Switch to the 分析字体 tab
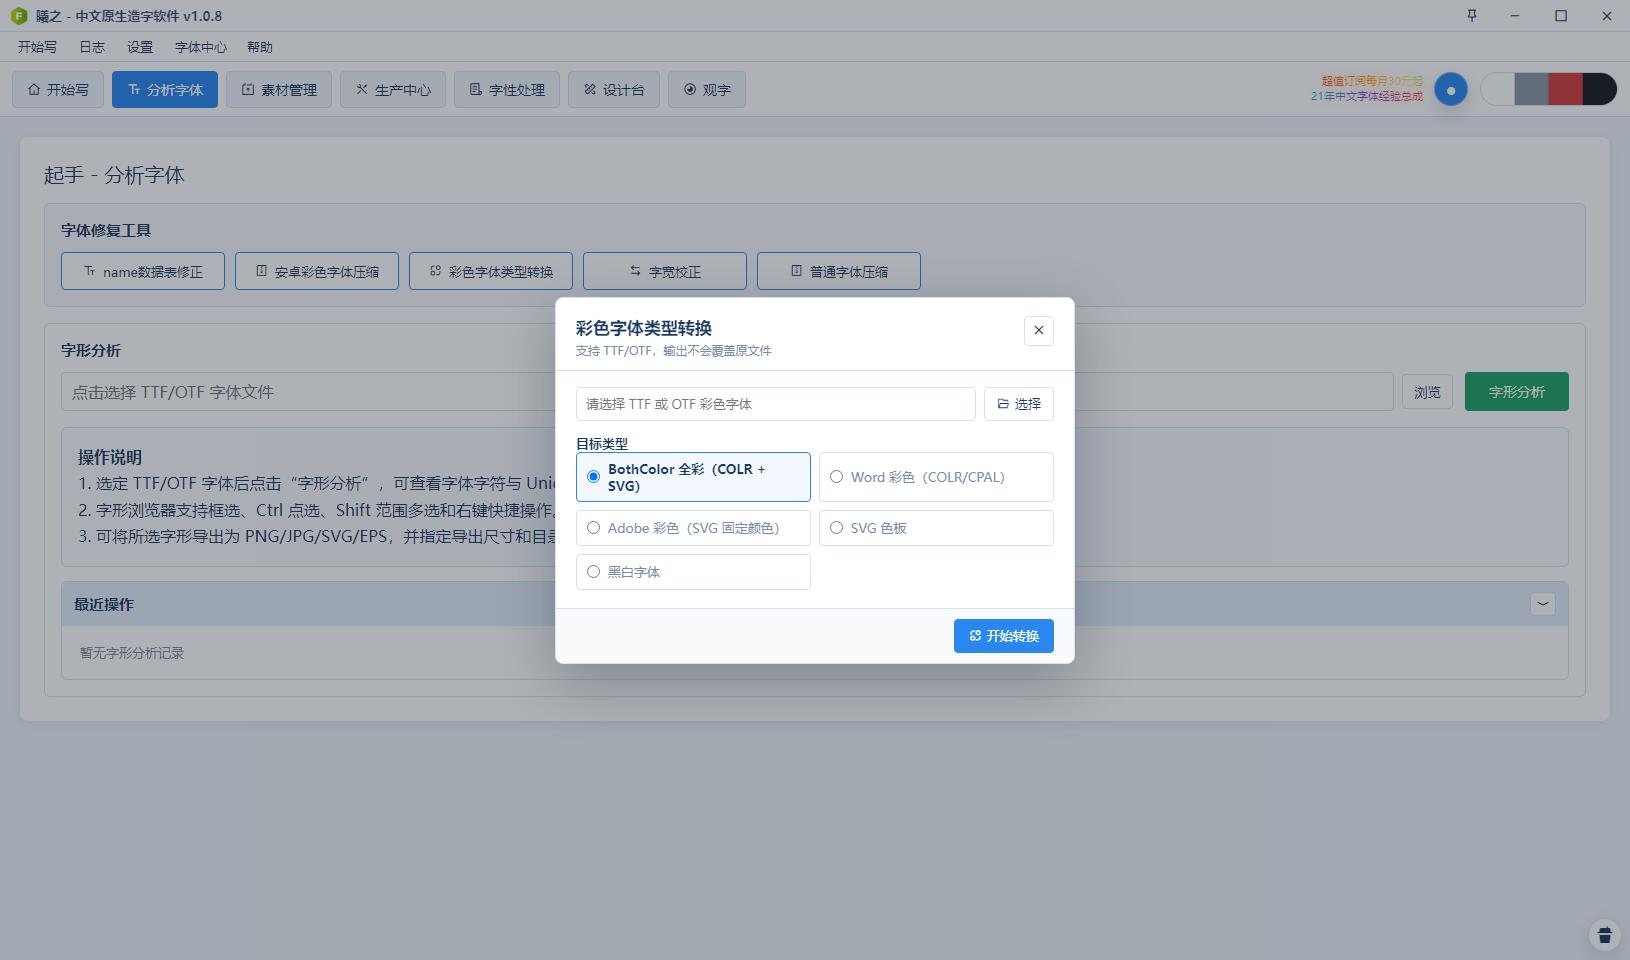Viewport: 1630px width, 960px height. [x=165, y=90]
